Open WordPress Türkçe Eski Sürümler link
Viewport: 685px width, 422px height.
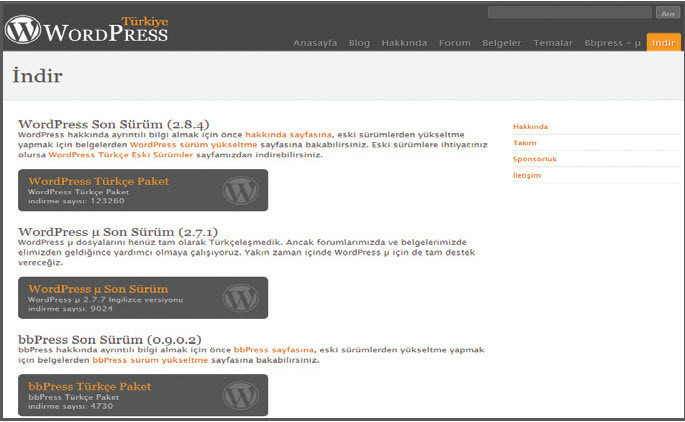[121, 155]
